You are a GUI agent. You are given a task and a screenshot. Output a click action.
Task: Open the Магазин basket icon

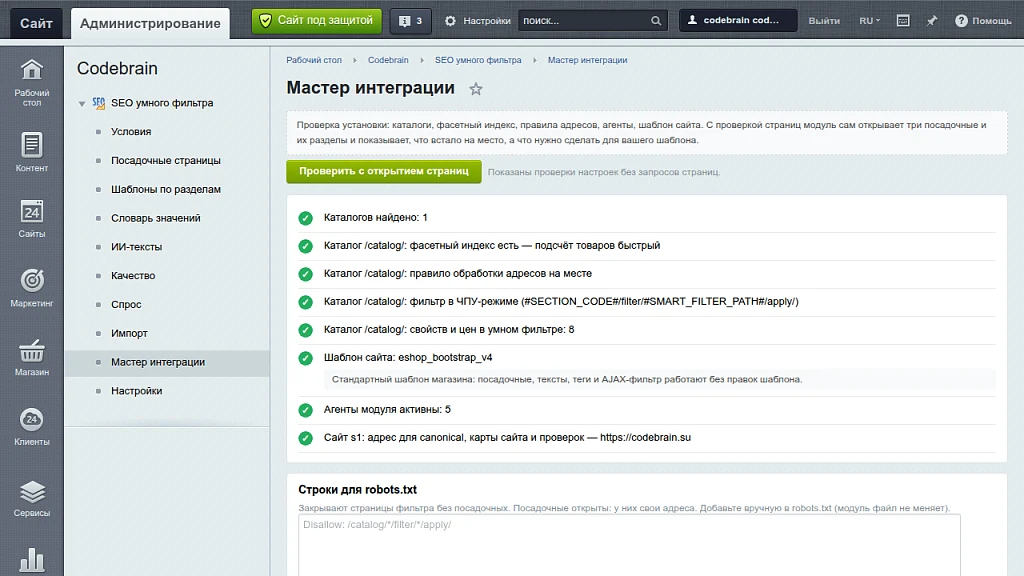pyautogui.click(x=31, y=357)
